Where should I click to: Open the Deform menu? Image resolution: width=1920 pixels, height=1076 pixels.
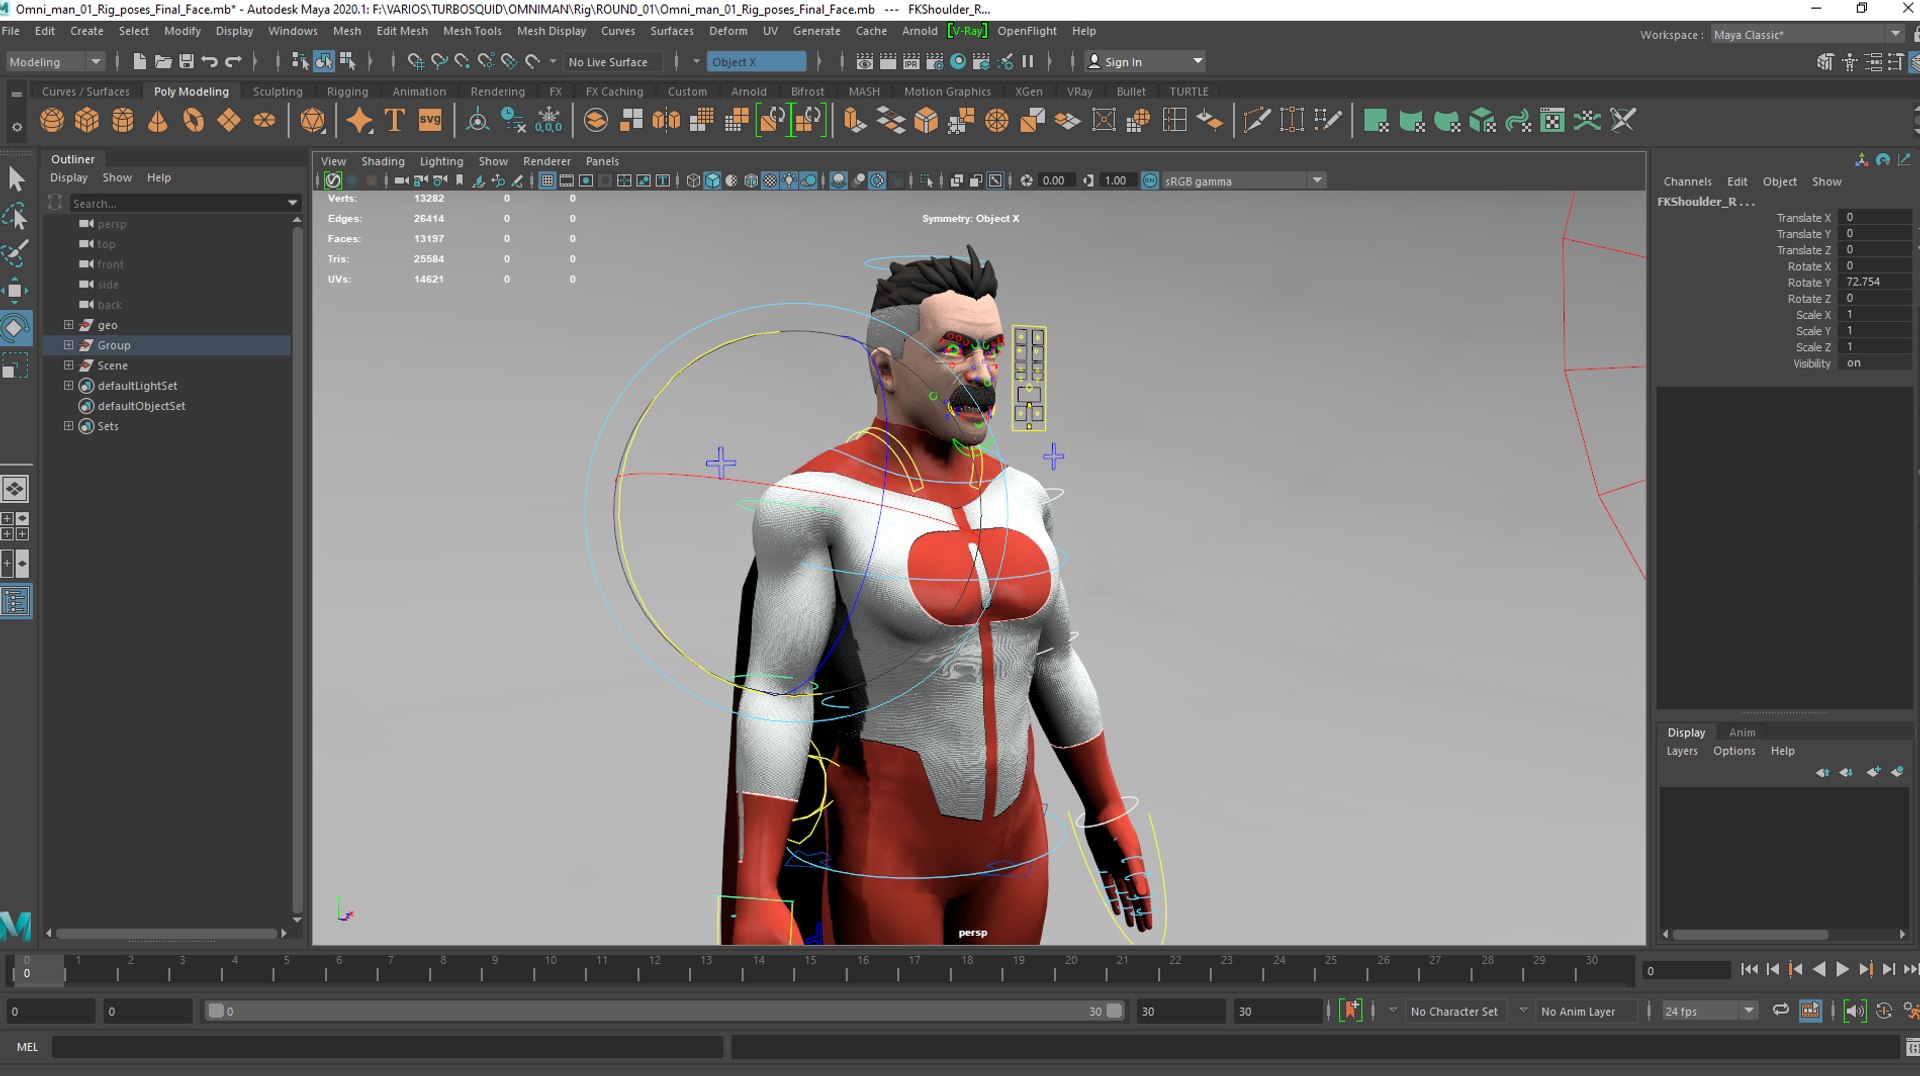point(728,31)
